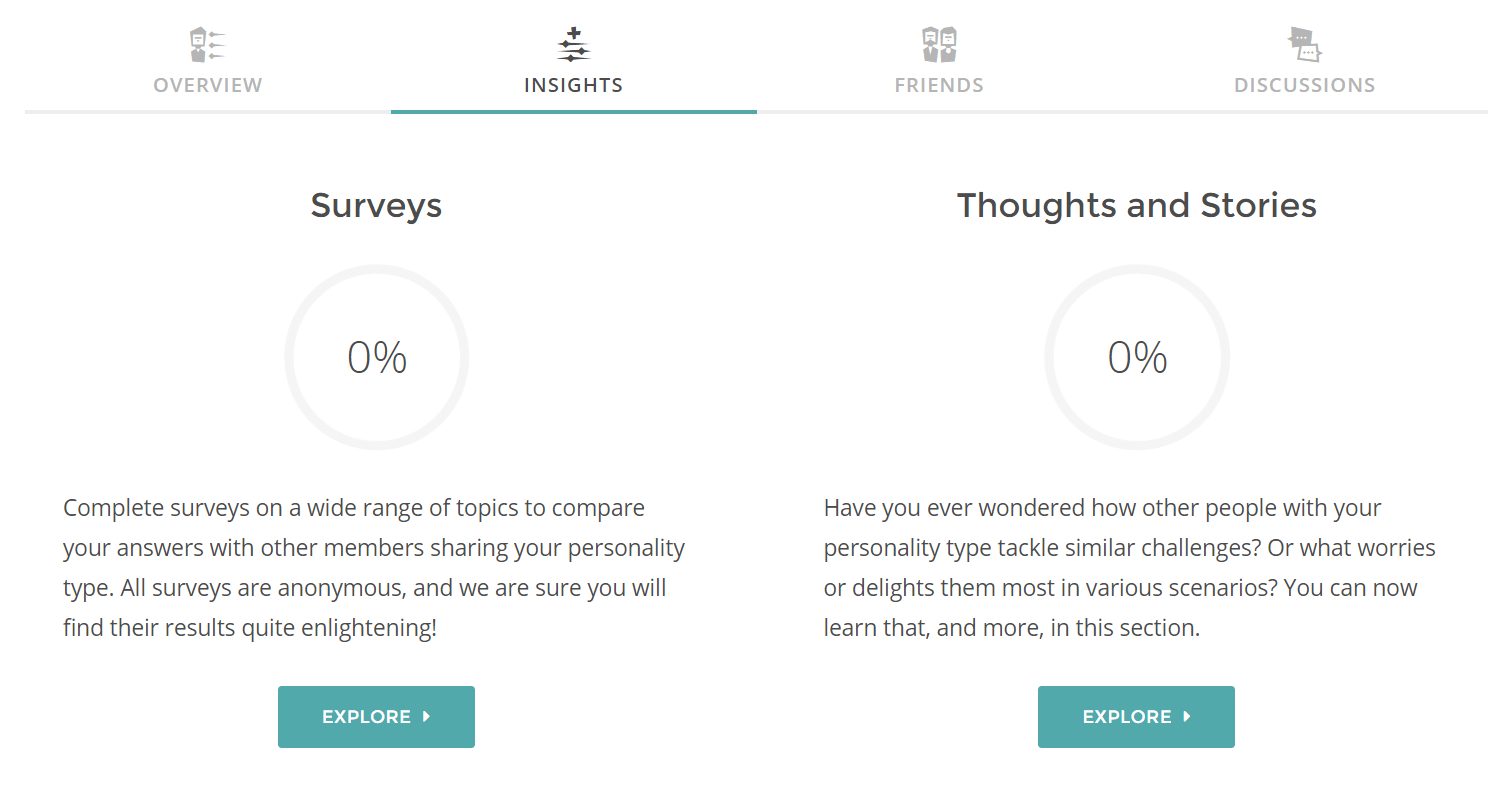Click the 0% text under Thoughts and Stories
The height and width of the screenshot is (793, 1507).
point(1137,358)
